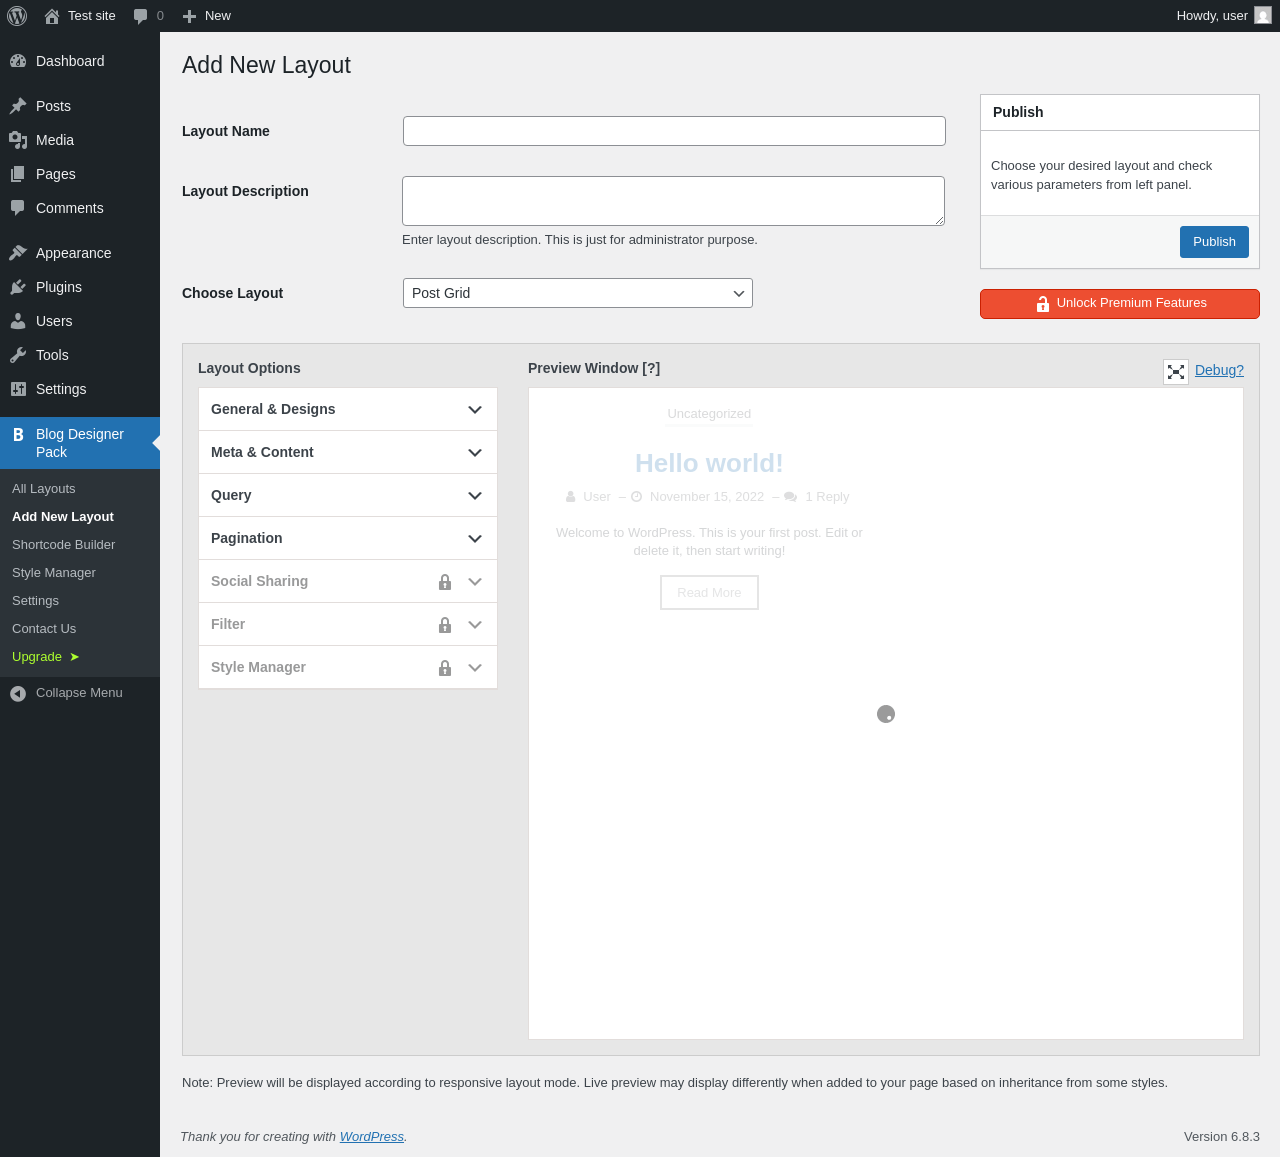Click the Unlock Premium Features button
1280x1157 pixels.
coord(1120,304)
